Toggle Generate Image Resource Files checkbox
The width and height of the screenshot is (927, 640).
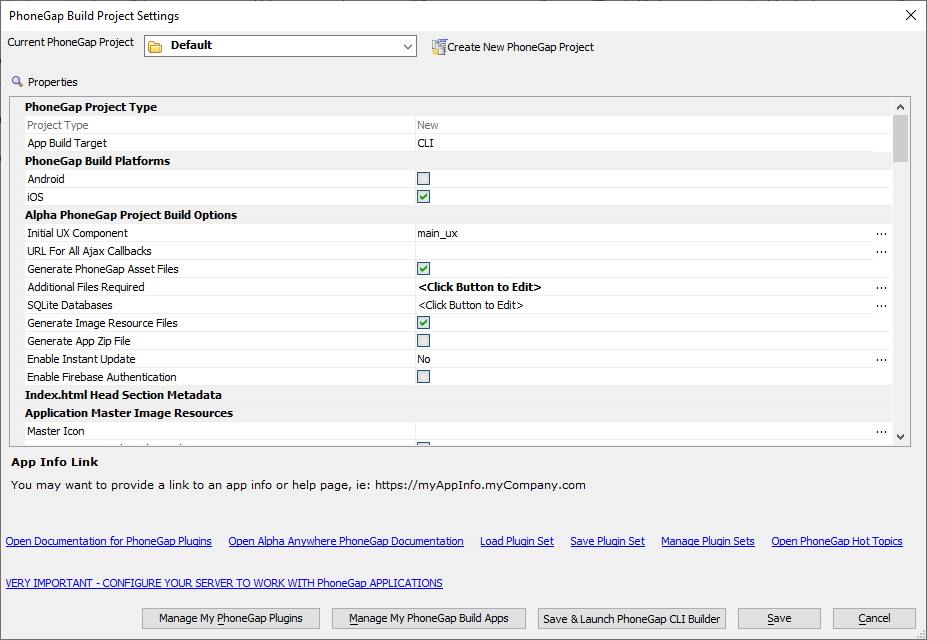423,323
